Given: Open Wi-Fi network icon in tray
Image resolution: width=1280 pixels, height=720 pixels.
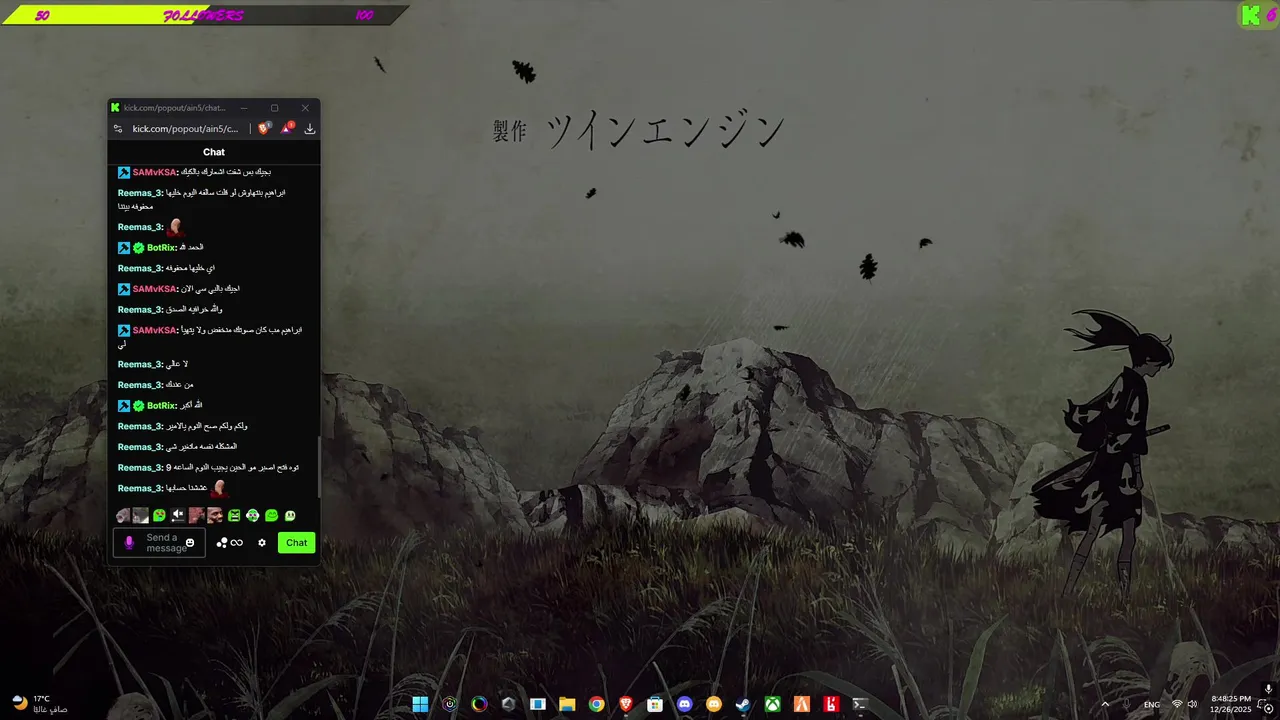Looking at the screenshot, I should tap(1177, 704).
